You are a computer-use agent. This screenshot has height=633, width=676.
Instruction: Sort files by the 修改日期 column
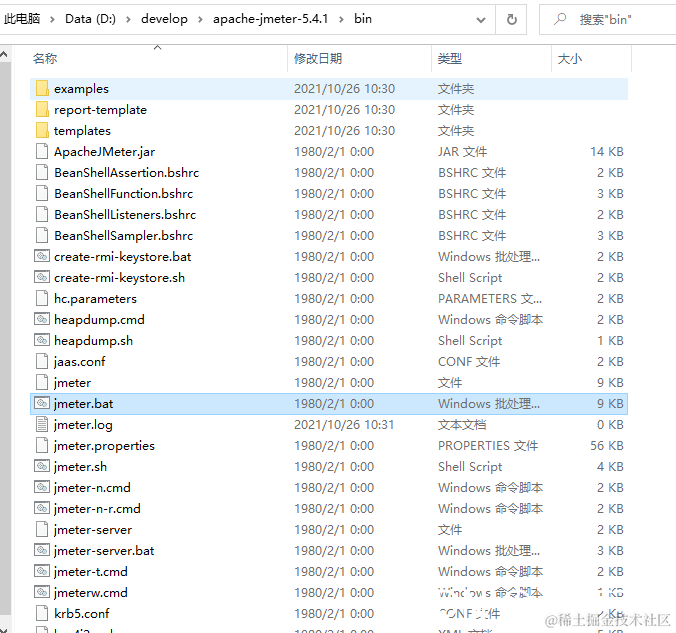359,59
